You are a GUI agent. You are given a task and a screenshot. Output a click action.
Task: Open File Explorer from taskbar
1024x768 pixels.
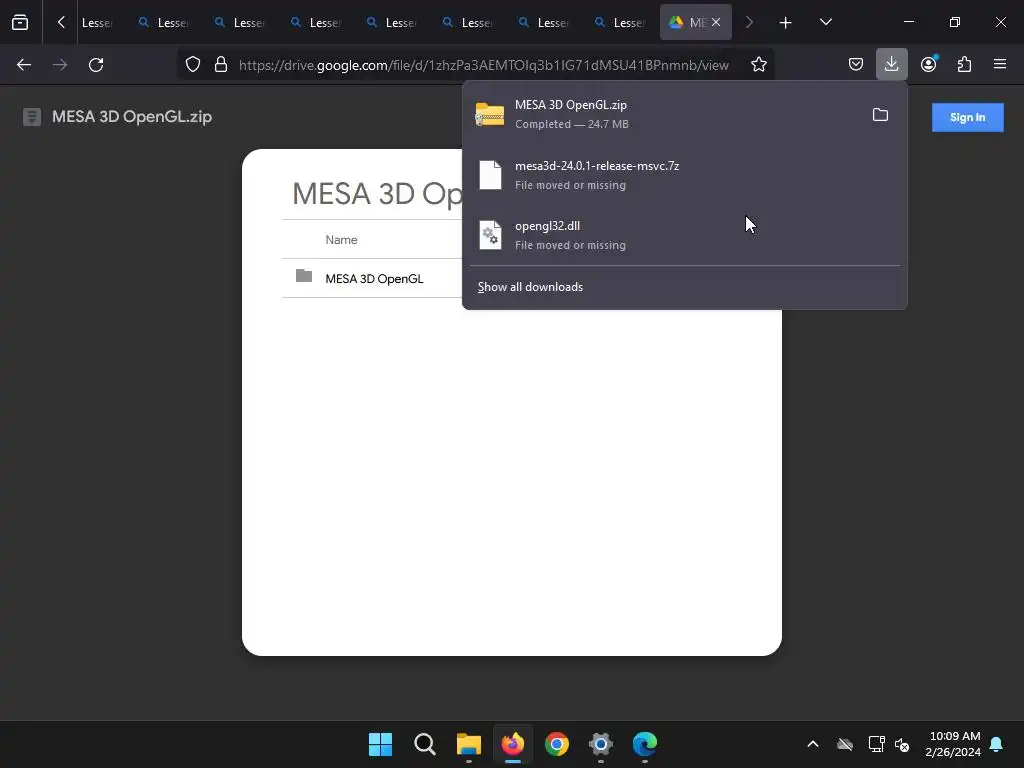(x=468, y=744)
